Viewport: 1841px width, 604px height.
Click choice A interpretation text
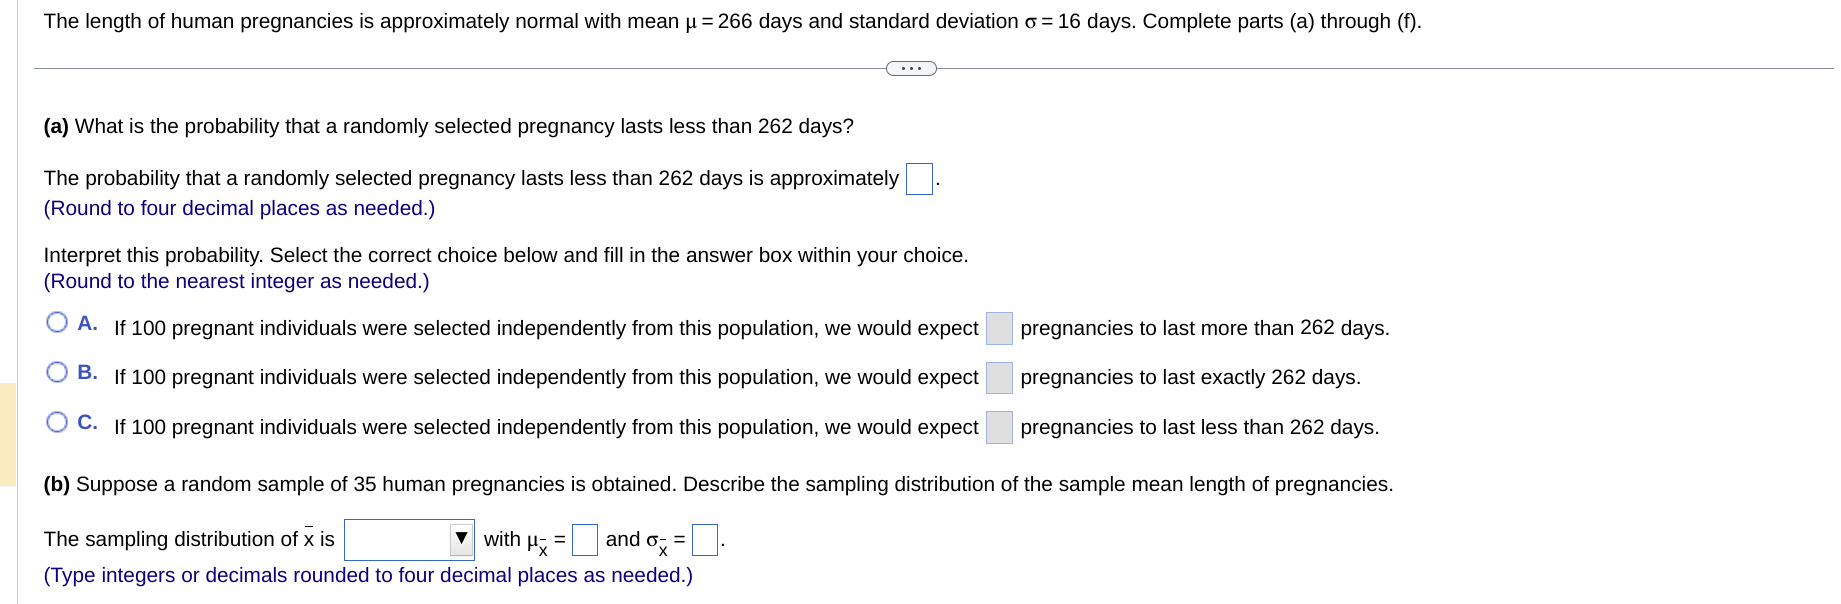coord(545,328)
